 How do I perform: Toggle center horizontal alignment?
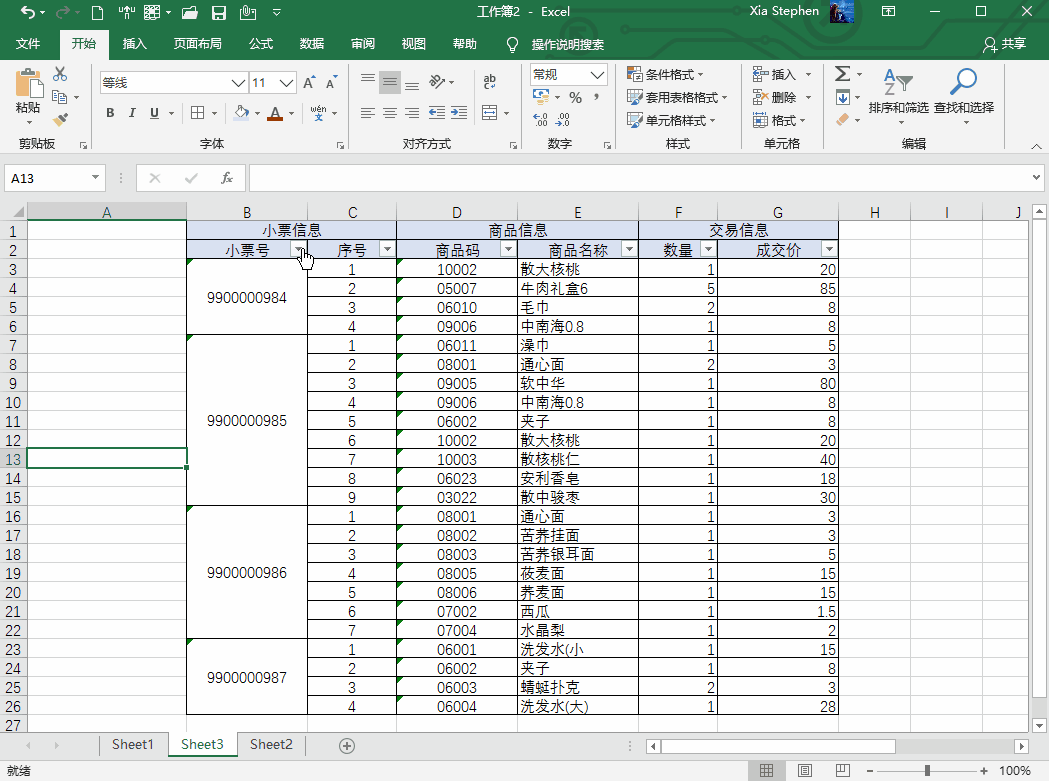tap(389, 112)
